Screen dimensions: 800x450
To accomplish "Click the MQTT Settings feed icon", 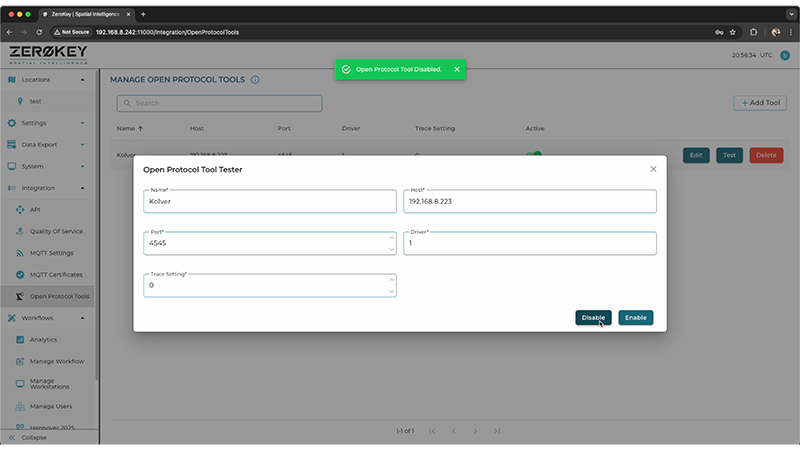I will (x=20, y=253).
